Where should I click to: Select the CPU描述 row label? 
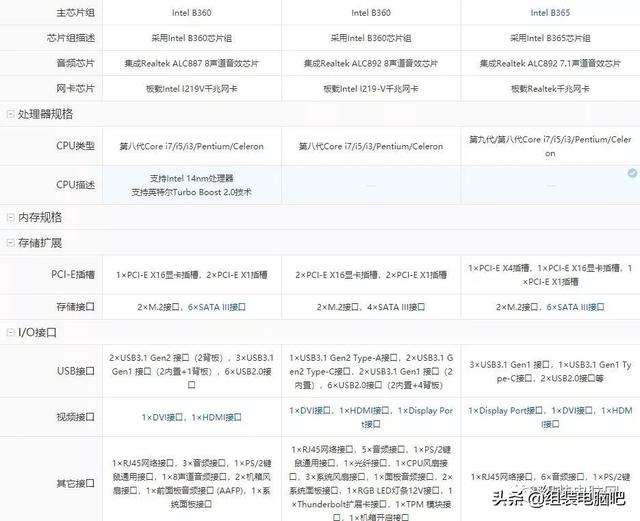click(x=76, y=185)
